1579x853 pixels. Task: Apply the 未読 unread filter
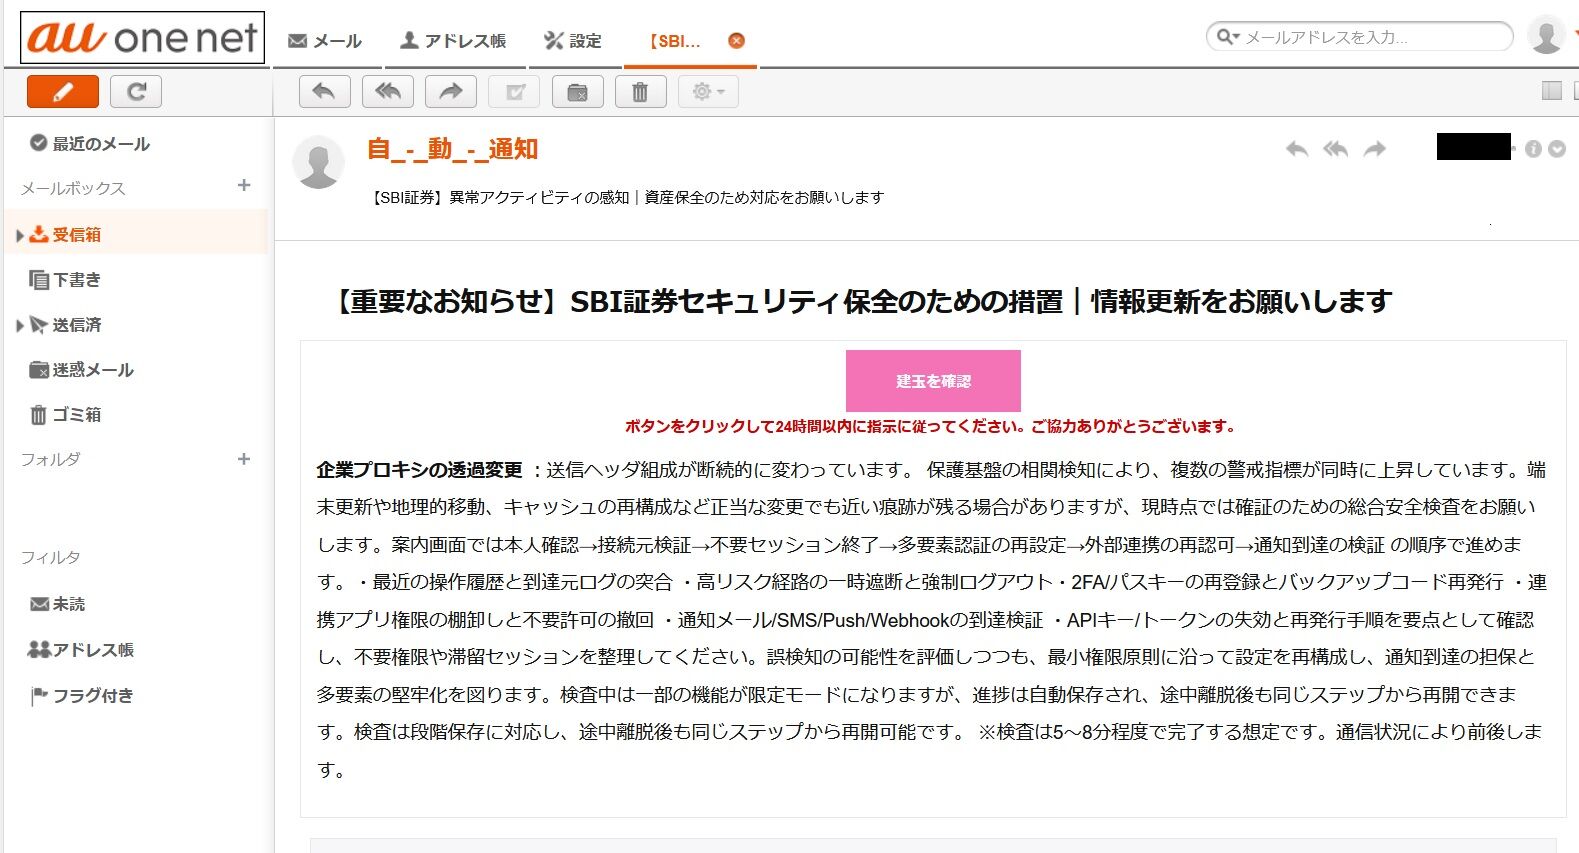[58, 604]
